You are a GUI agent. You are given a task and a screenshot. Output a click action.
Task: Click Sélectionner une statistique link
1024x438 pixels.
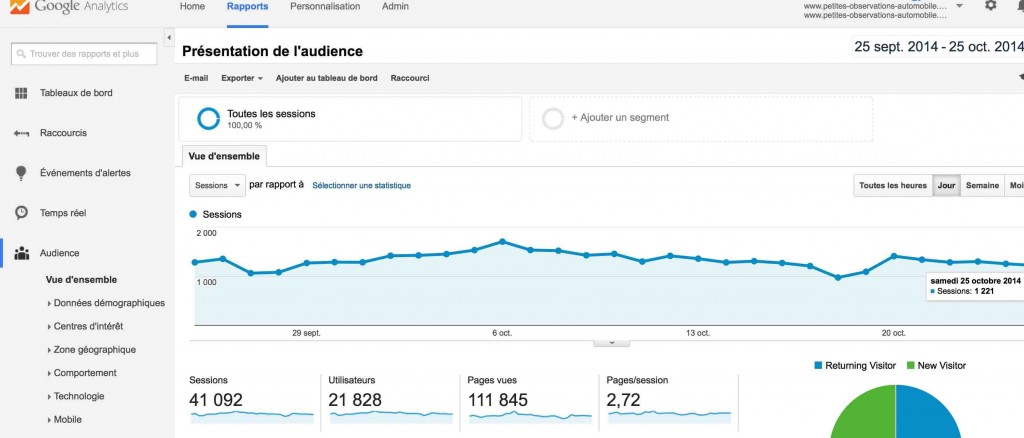[361, 185]
